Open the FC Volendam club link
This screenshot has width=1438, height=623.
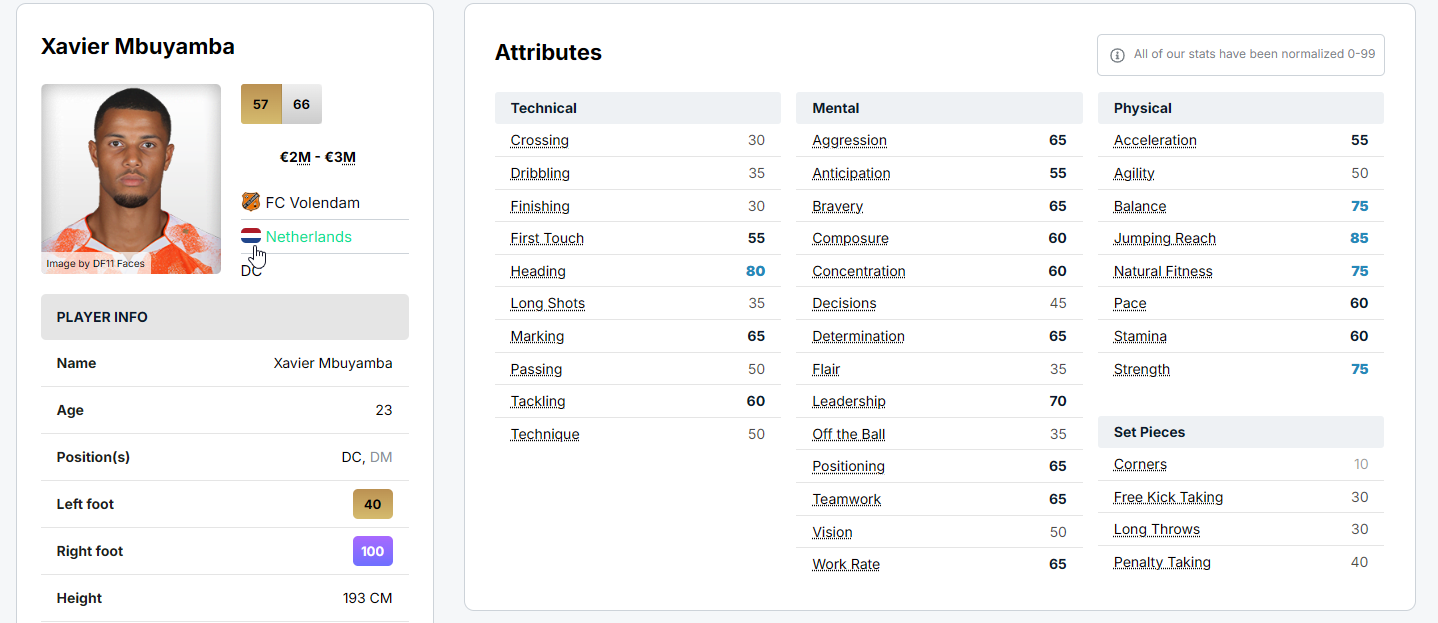pyautogui.click(x=312, y=202)
